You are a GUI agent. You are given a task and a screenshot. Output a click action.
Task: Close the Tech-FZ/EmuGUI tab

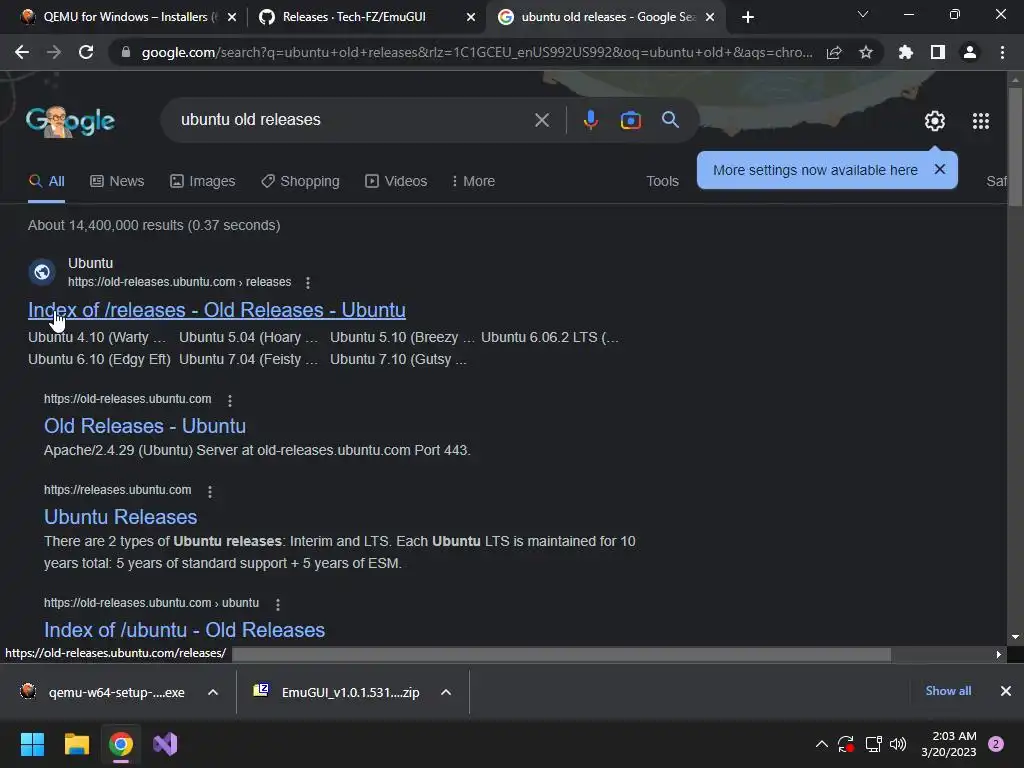click(471, 18)
